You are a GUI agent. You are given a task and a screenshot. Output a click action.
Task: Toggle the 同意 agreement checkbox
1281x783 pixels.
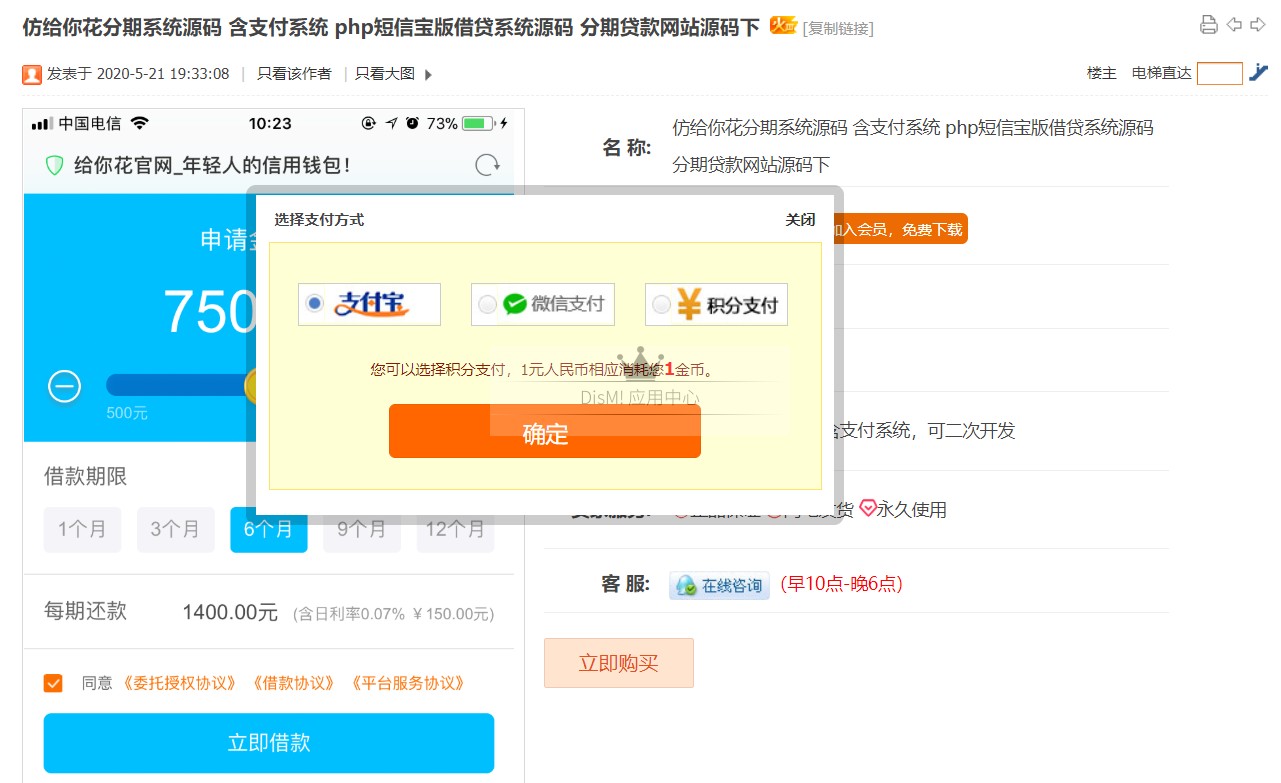[x=53, y=683]
